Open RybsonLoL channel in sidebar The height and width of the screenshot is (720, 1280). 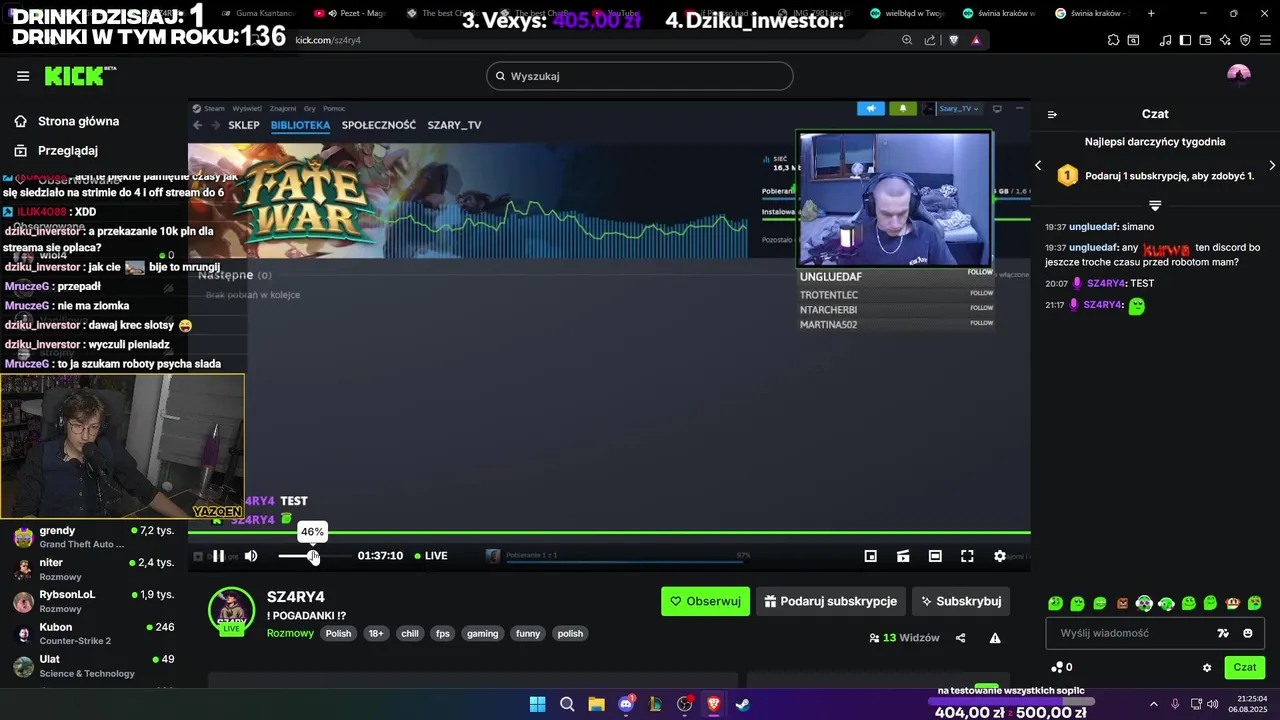click(x=94, y=601)
